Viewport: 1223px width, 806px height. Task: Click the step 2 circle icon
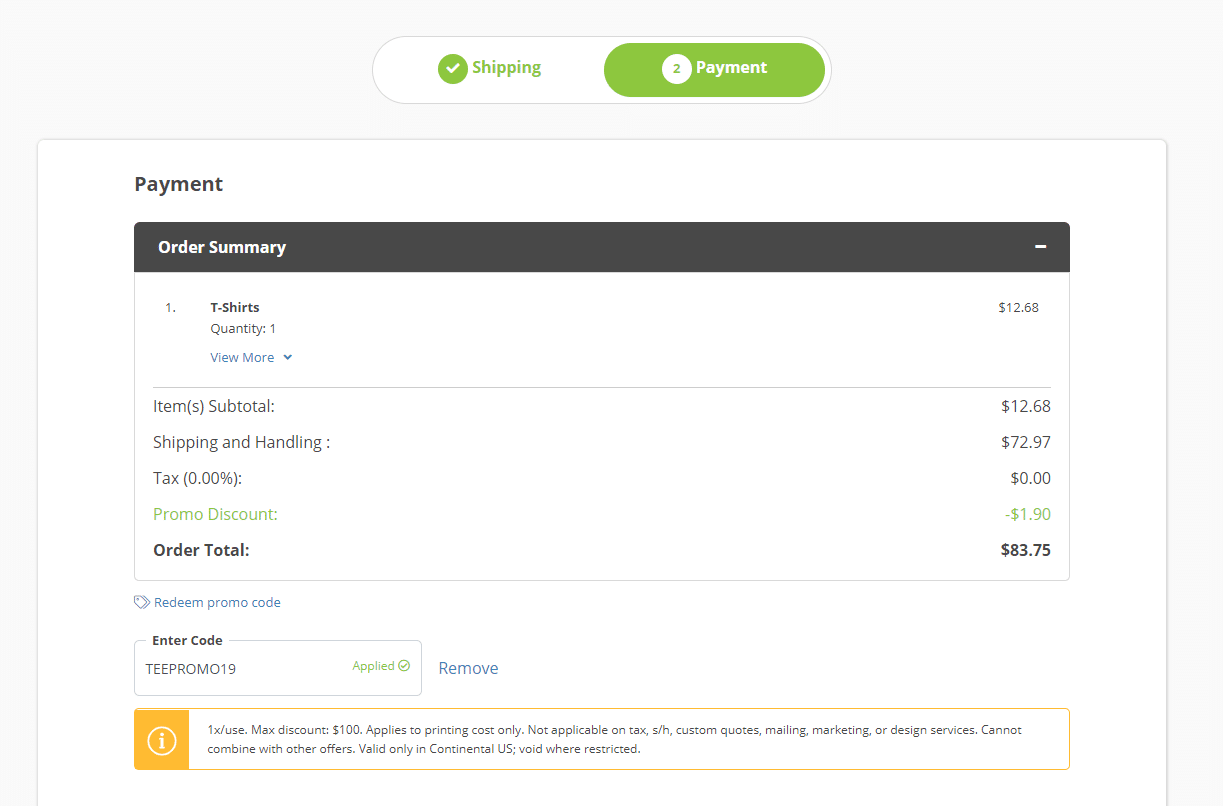(676, 69)
